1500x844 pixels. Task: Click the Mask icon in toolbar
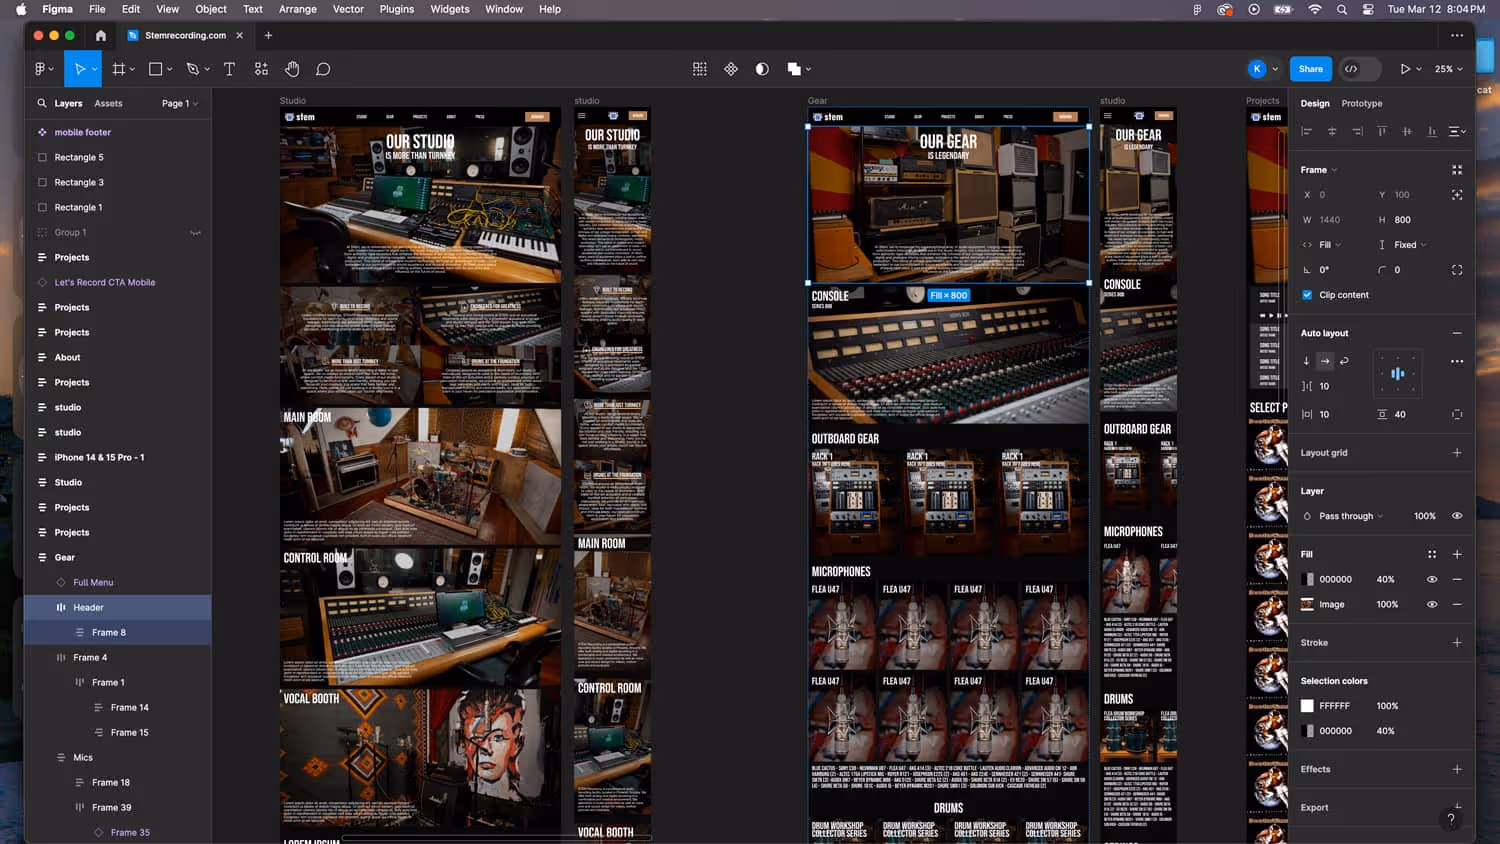(x=762, y=69)
